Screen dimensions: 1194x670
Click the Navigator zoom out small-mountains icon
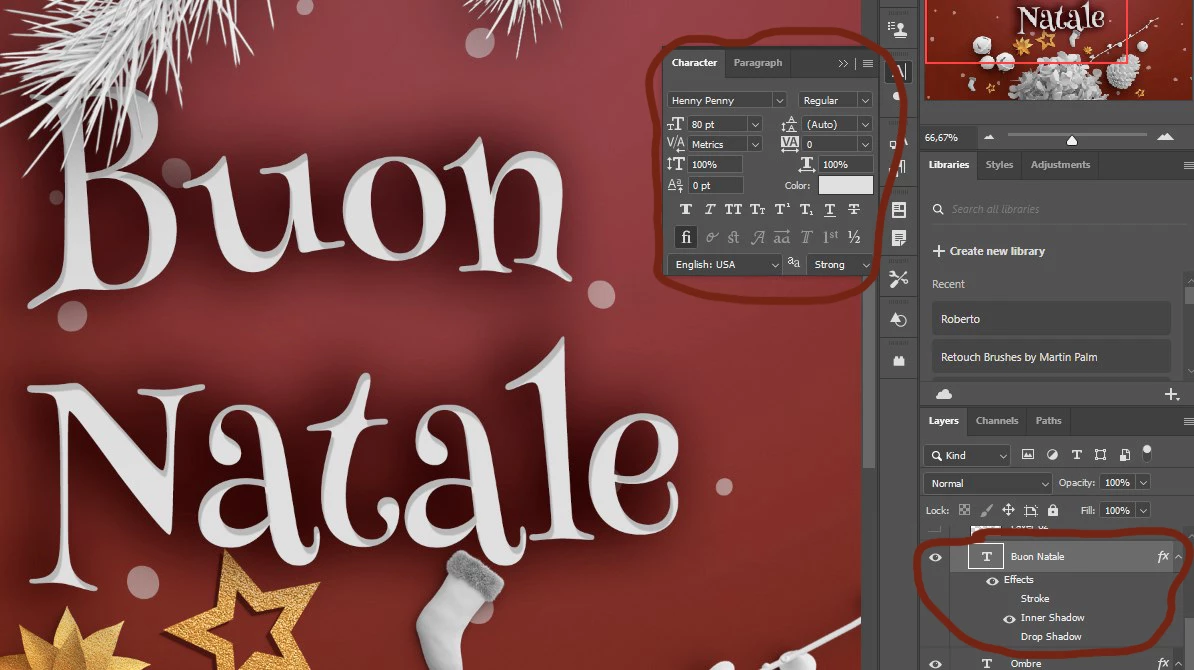pos(988,137)
